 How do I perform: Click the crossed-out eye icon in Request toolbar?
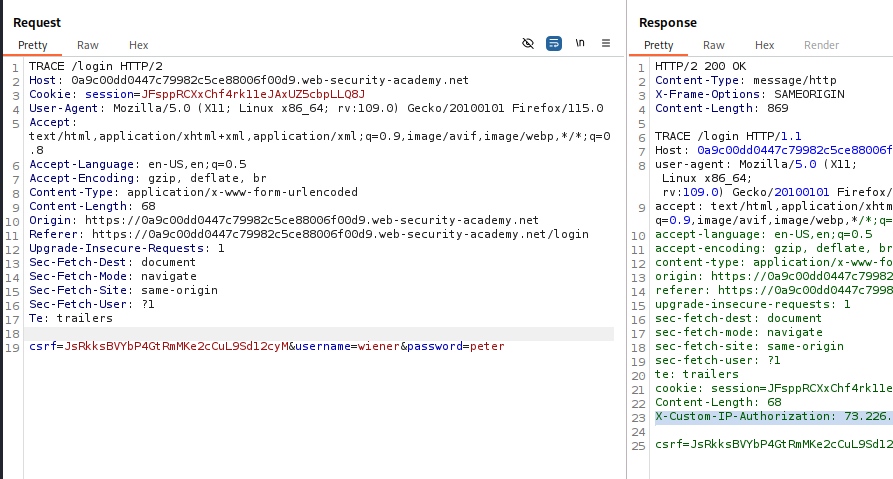pyautogui.click(x=528, y=44)
